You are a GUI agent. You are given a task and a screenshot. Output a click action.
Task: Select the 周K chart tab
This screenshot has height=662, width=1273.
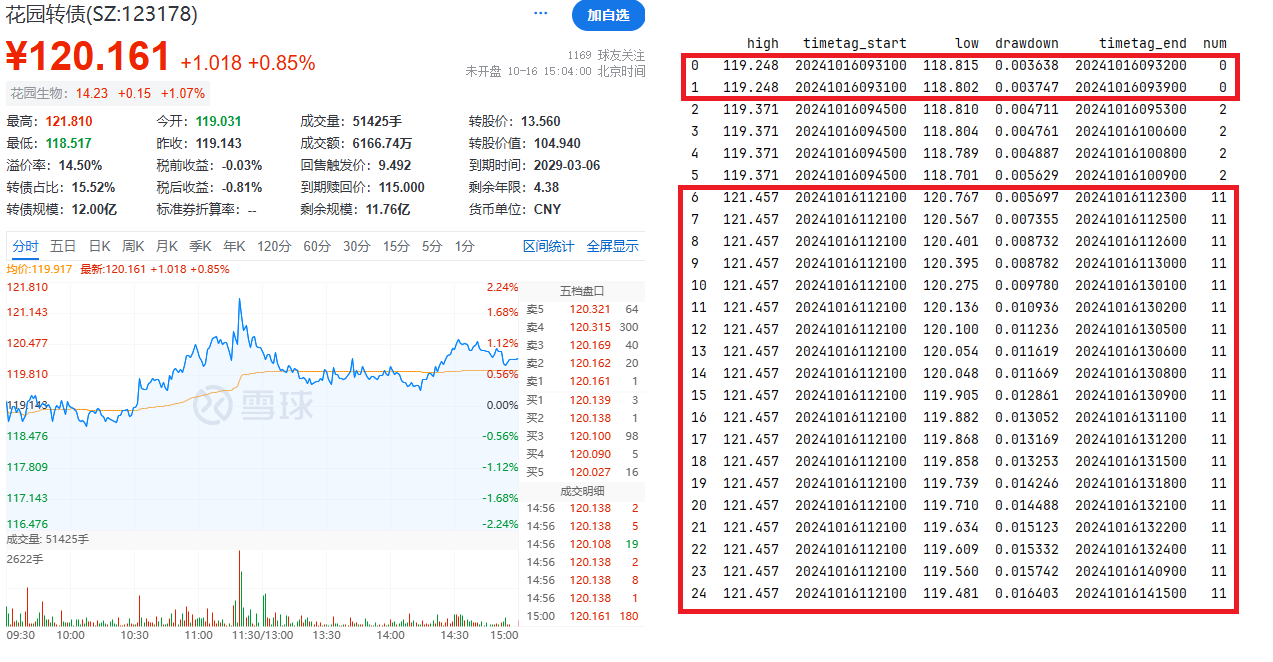133,246
